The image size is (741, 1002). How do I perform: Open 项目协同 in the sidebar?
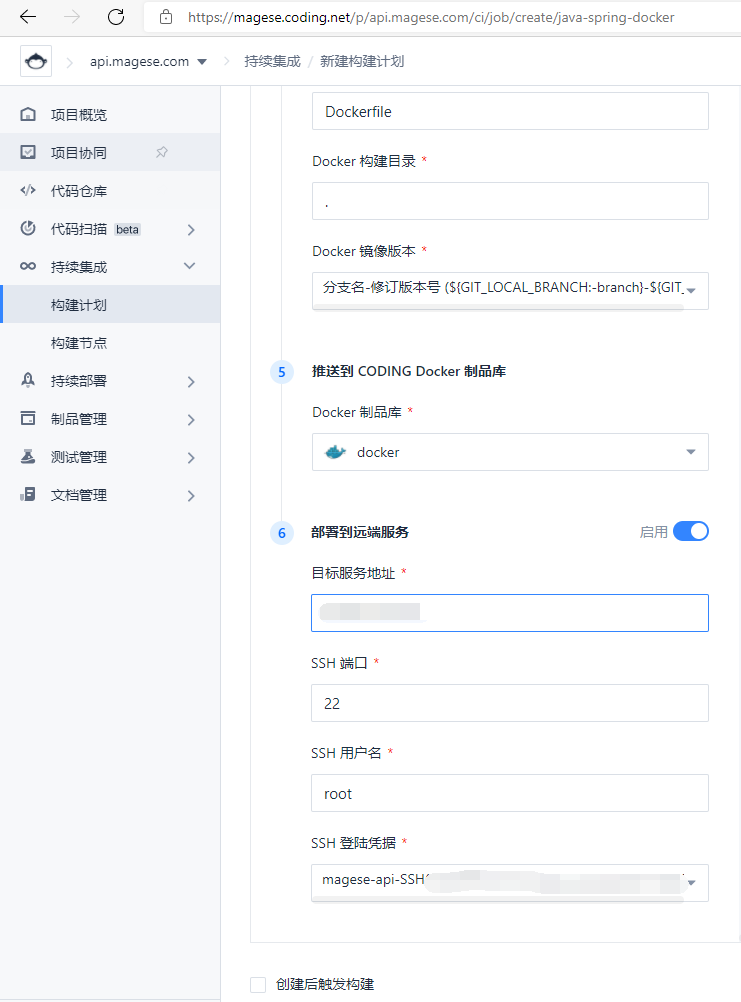[110, 152]
